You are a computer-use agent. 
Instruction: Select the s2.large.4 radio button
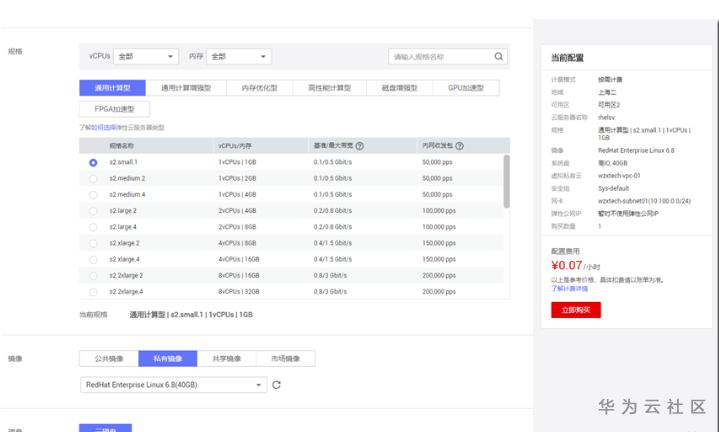tap(93, 227)
